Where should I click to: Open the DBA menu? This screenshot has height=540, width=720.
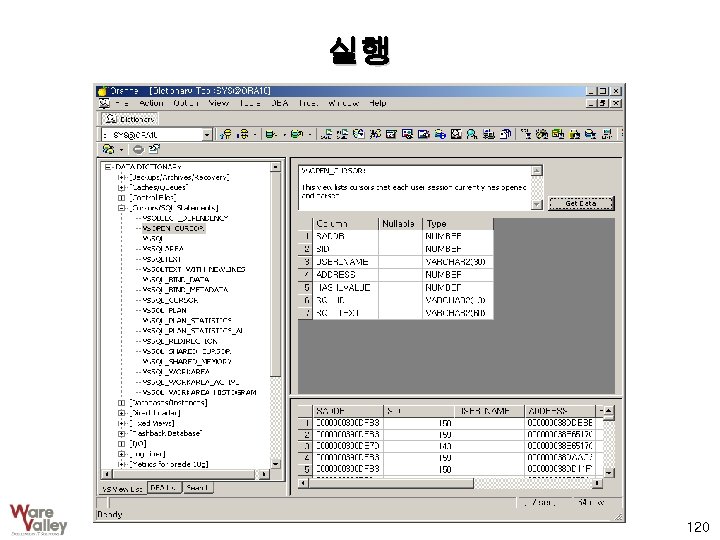tap(280, 103)
